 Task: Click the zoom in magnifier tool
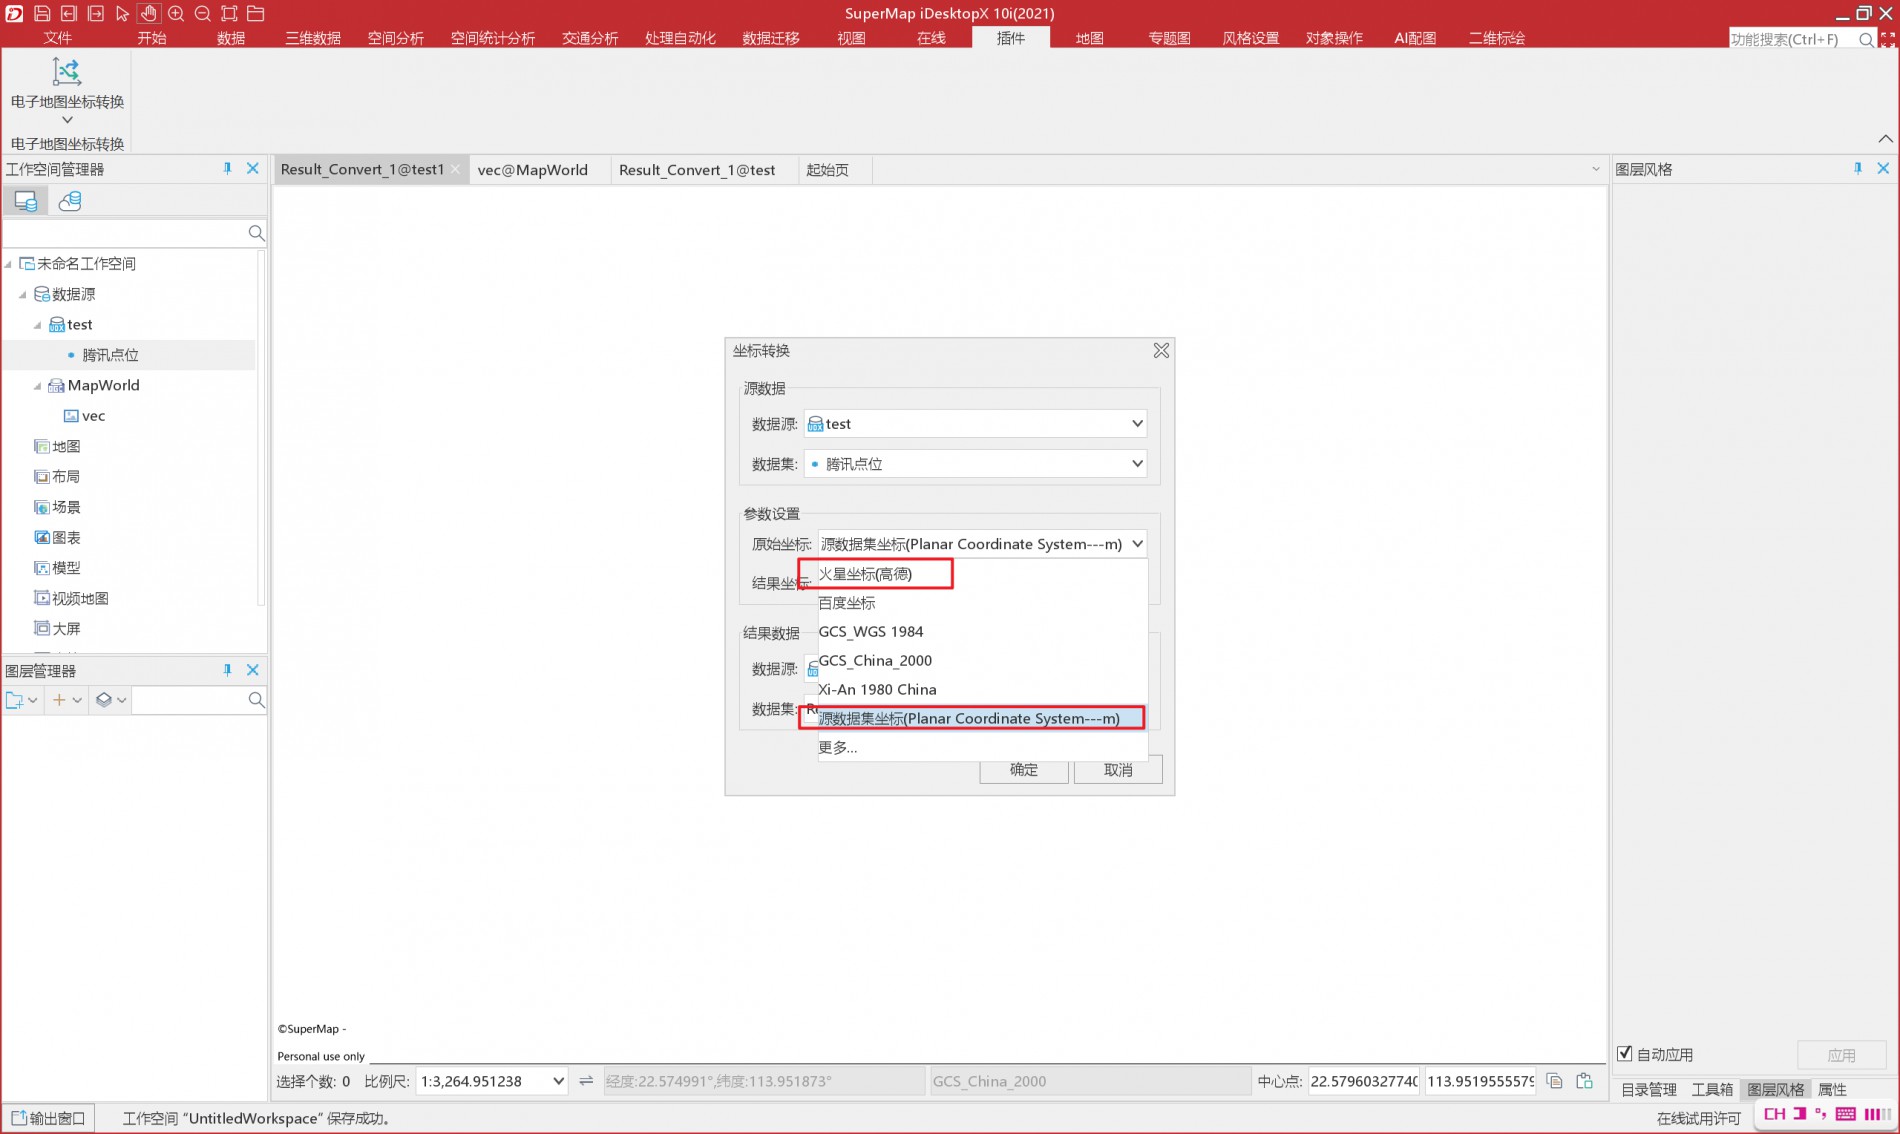176,13
